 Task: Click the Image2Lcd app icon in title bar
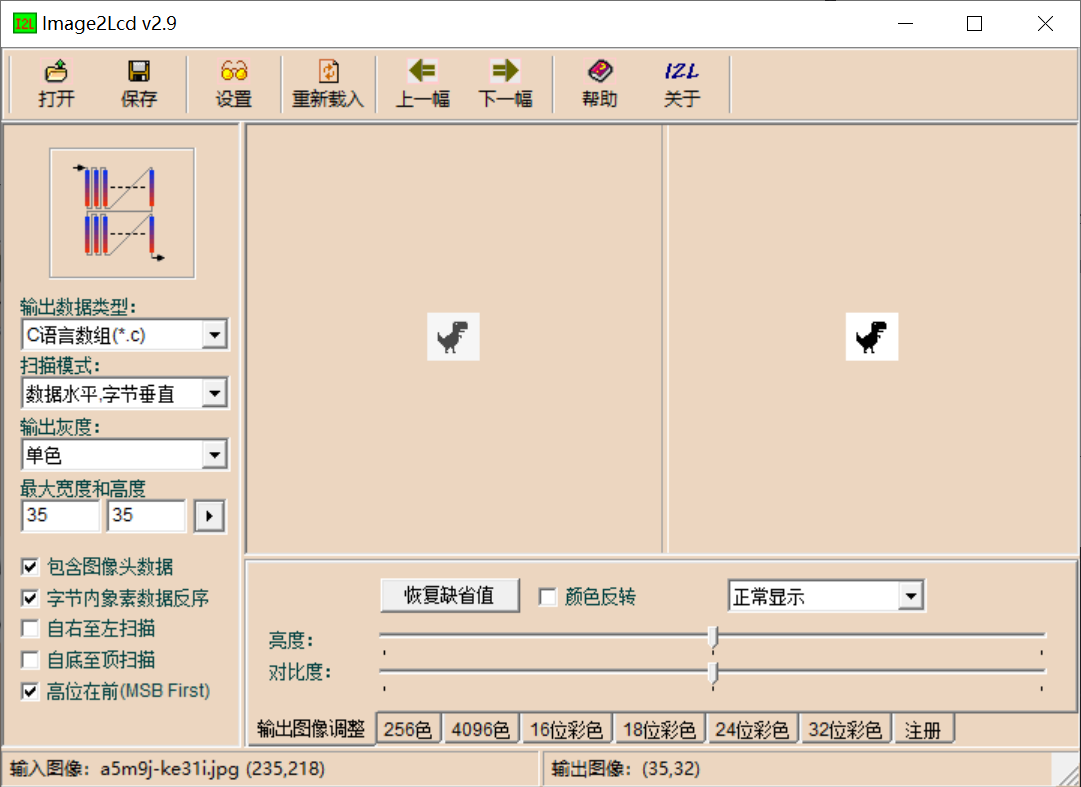(x=24, y=23)
